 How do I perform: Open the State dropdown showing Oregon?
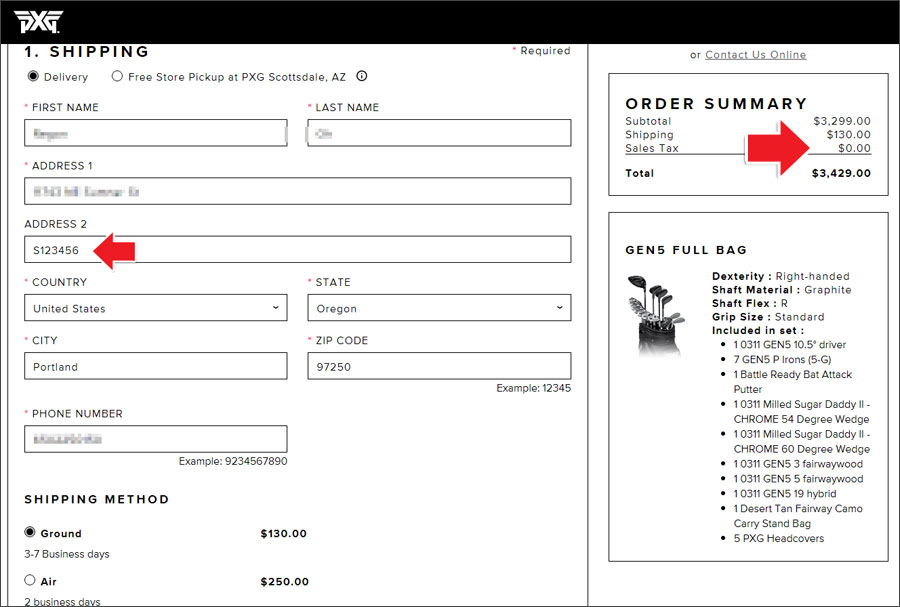click(x=439, y=308)
